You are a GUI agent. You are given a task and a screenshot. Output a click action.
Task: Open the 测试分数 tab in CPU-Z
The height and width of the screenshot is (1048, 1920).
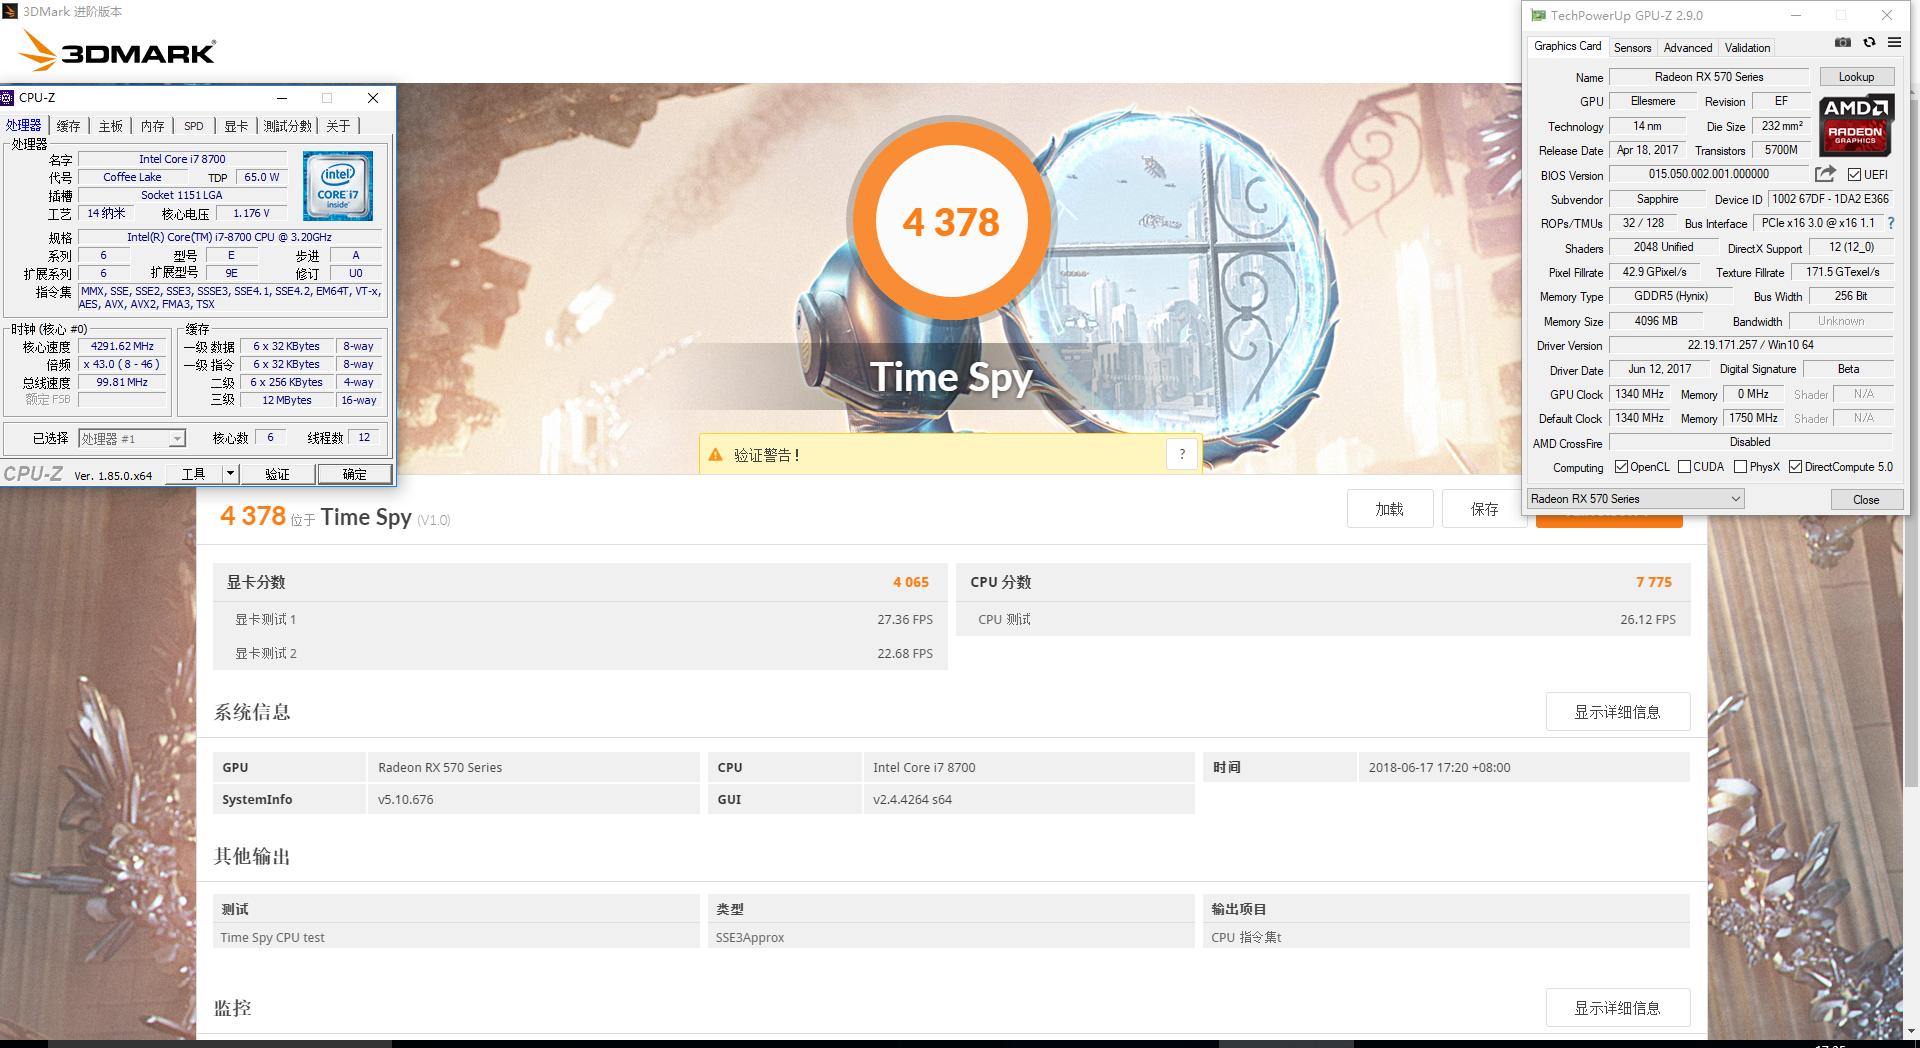(288, 126)
